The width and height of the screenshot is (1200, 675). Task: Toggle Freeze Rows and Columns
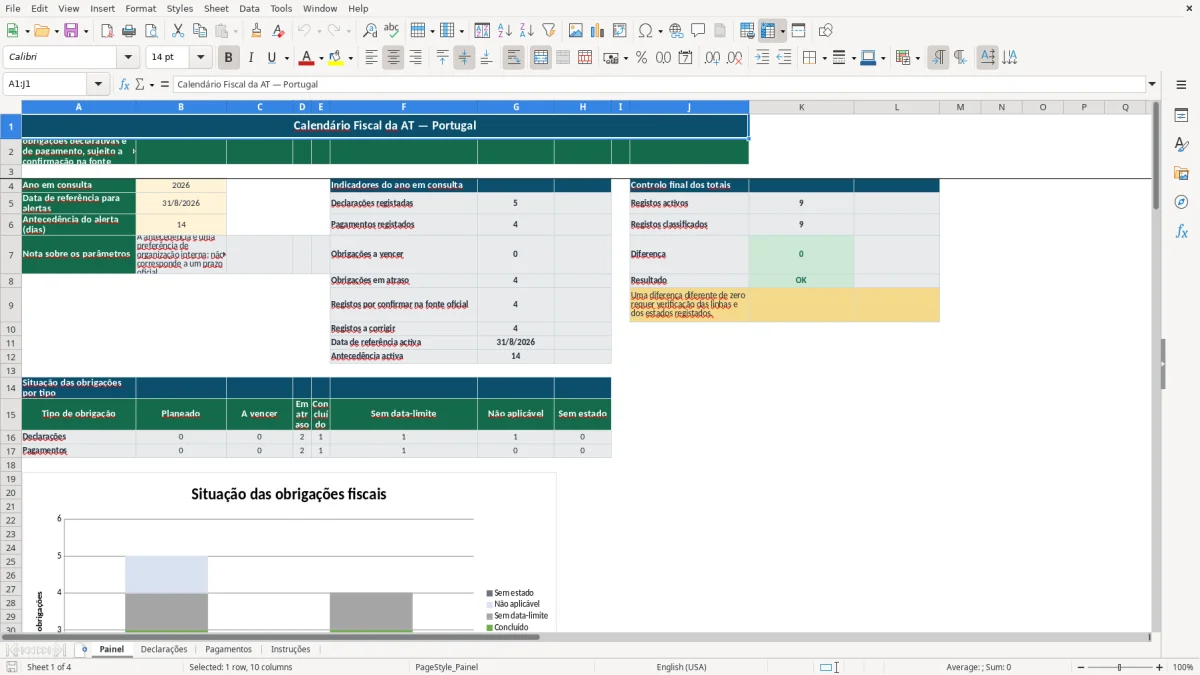tap(768, 31)
